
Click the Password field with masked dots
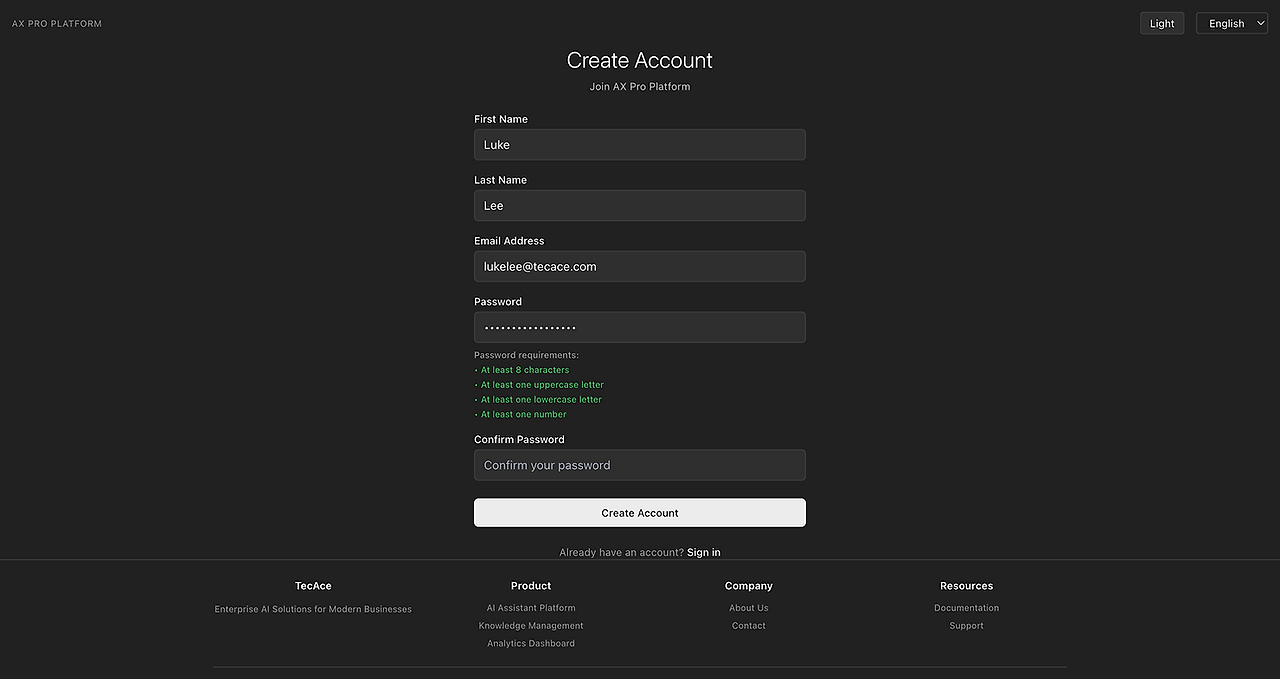(640, 327)
